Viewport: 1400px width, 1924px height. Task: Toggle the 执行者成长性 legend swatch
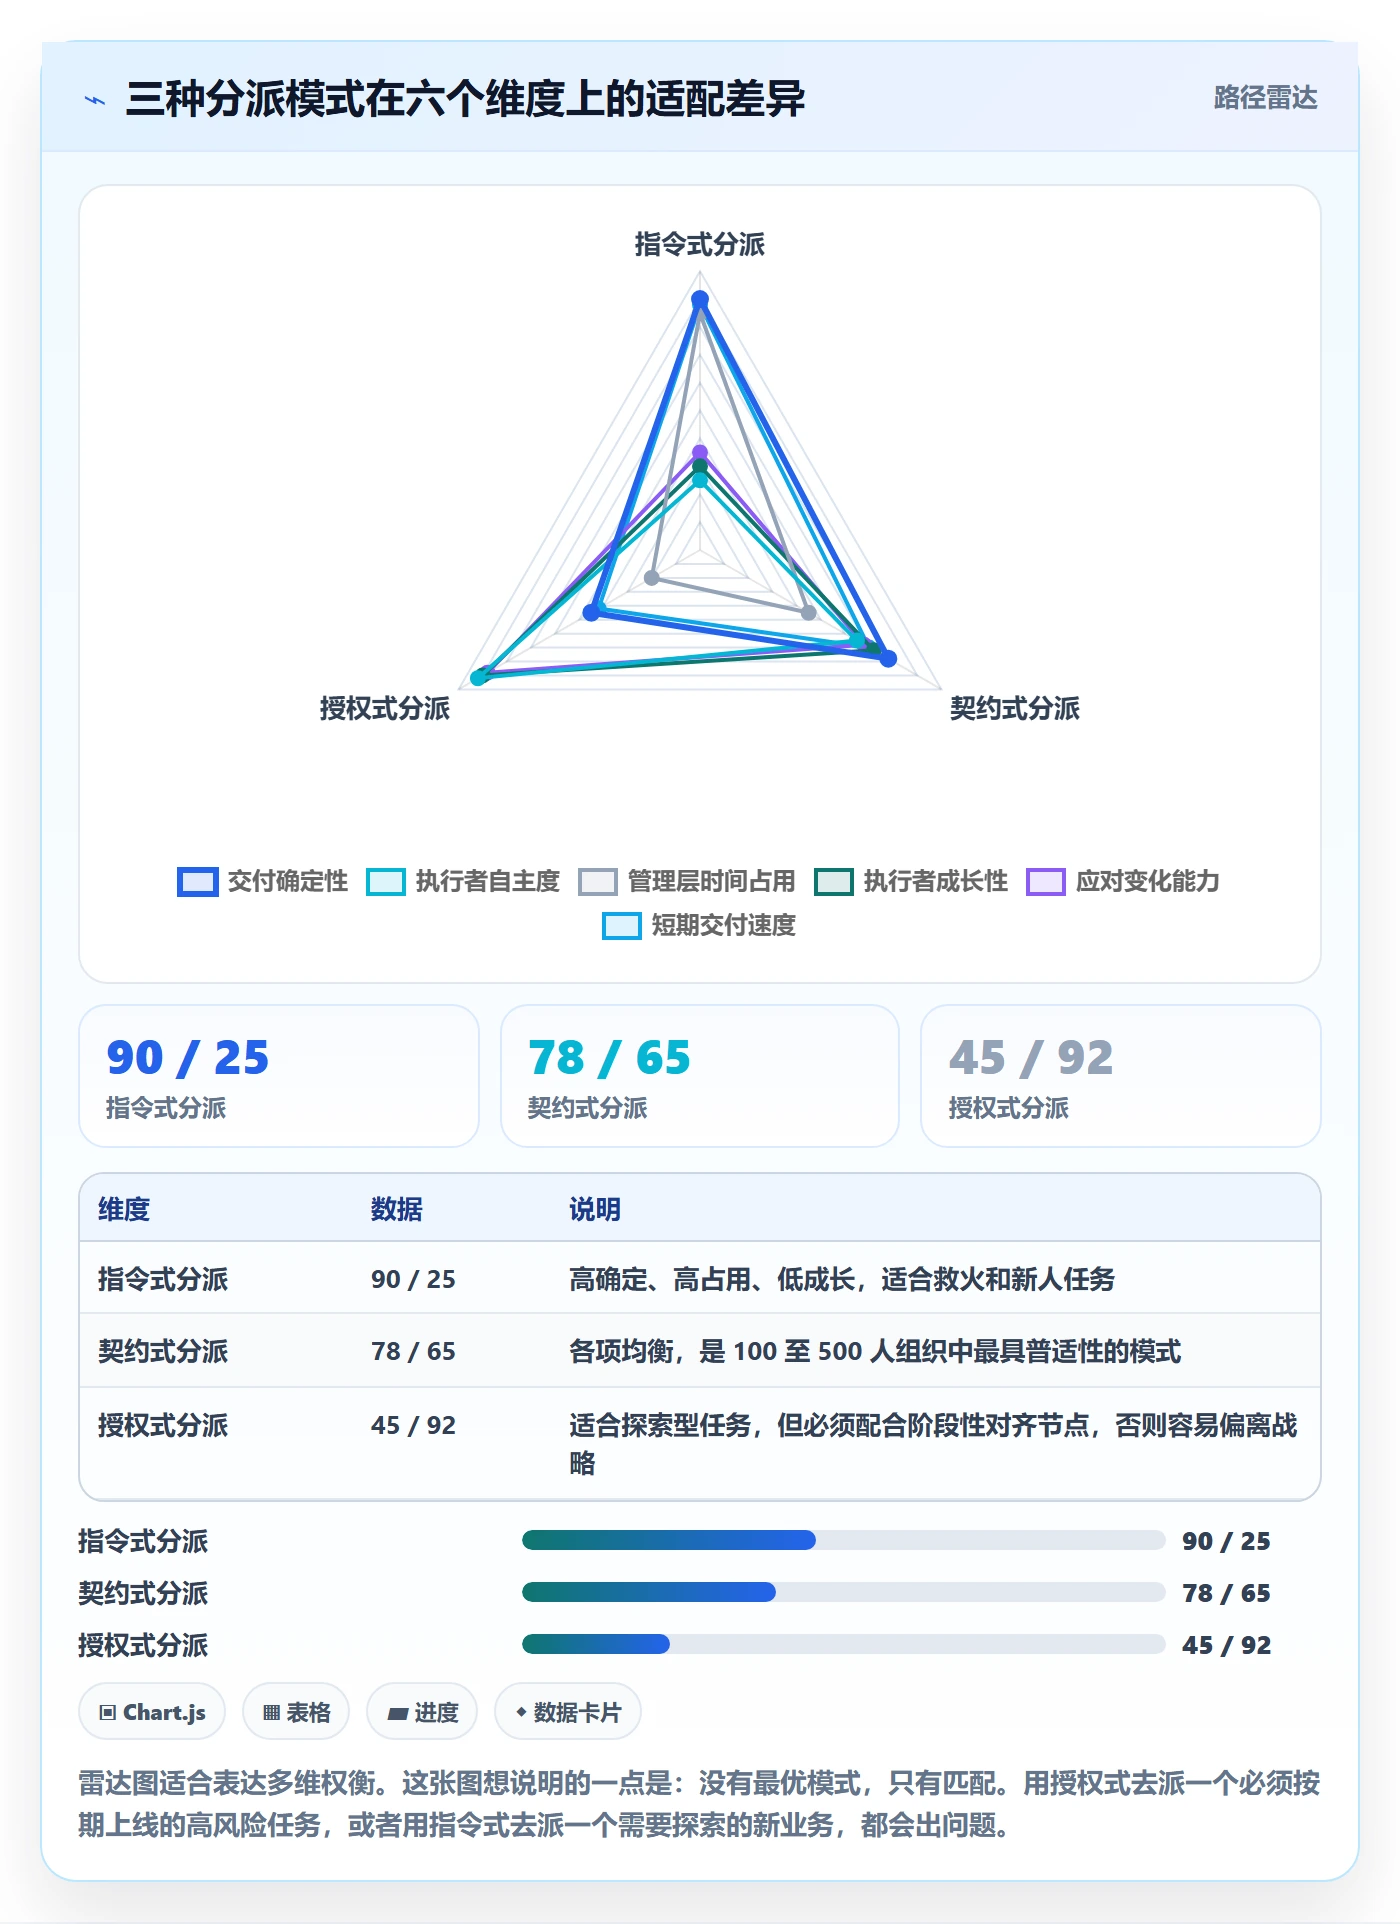coord(834,882)
